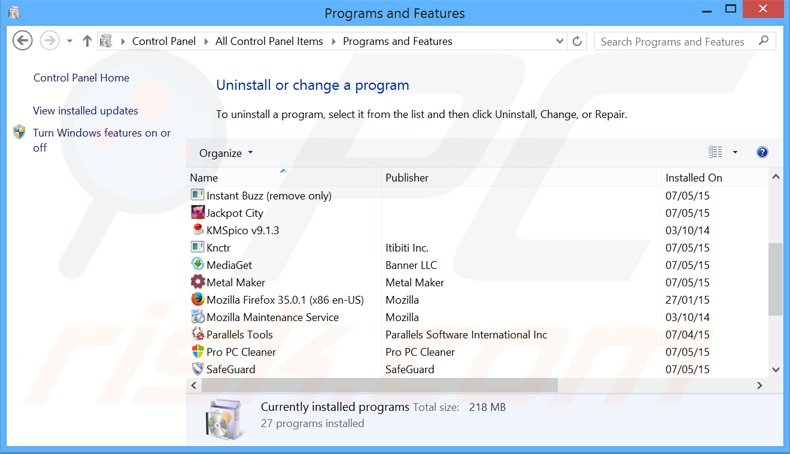Select the Jackpot City entry
This screenshot has height=454, width=790.
pyautogui.click(x=235, y=213)
